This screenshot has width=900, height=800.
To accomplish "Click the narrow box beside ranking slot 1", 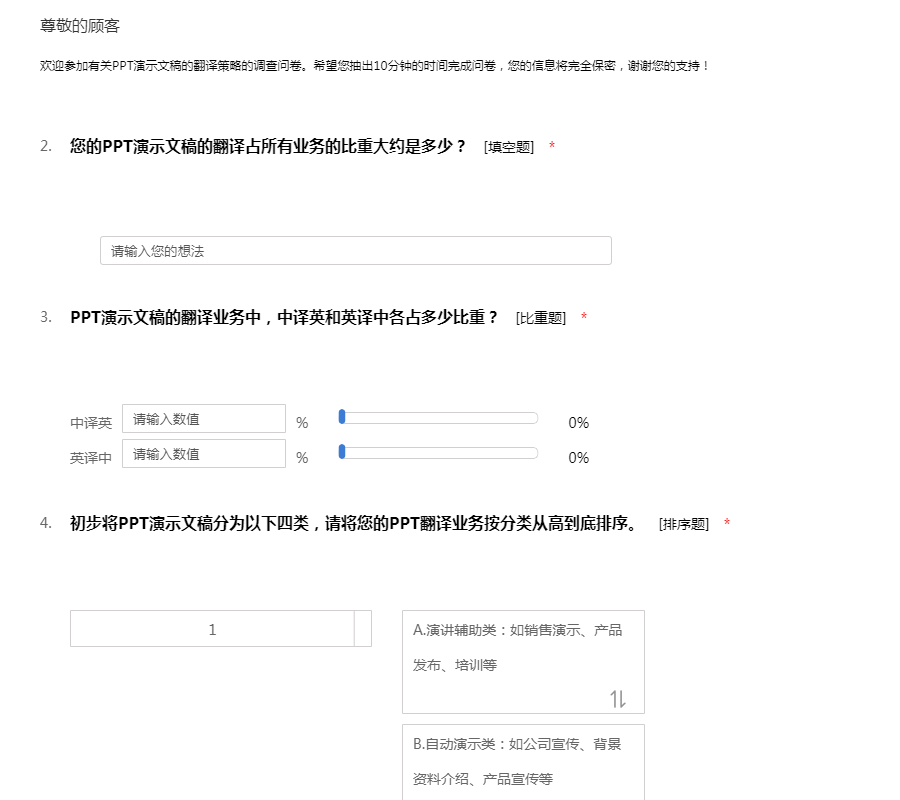I will (363, 630).
